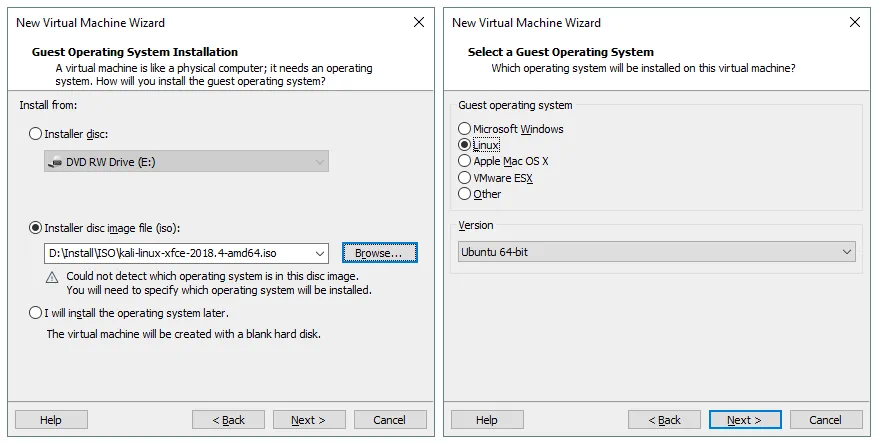Screen dimensions: 879x443
Task: Select the Installer disc radio button
Action: tap(37, 133)
